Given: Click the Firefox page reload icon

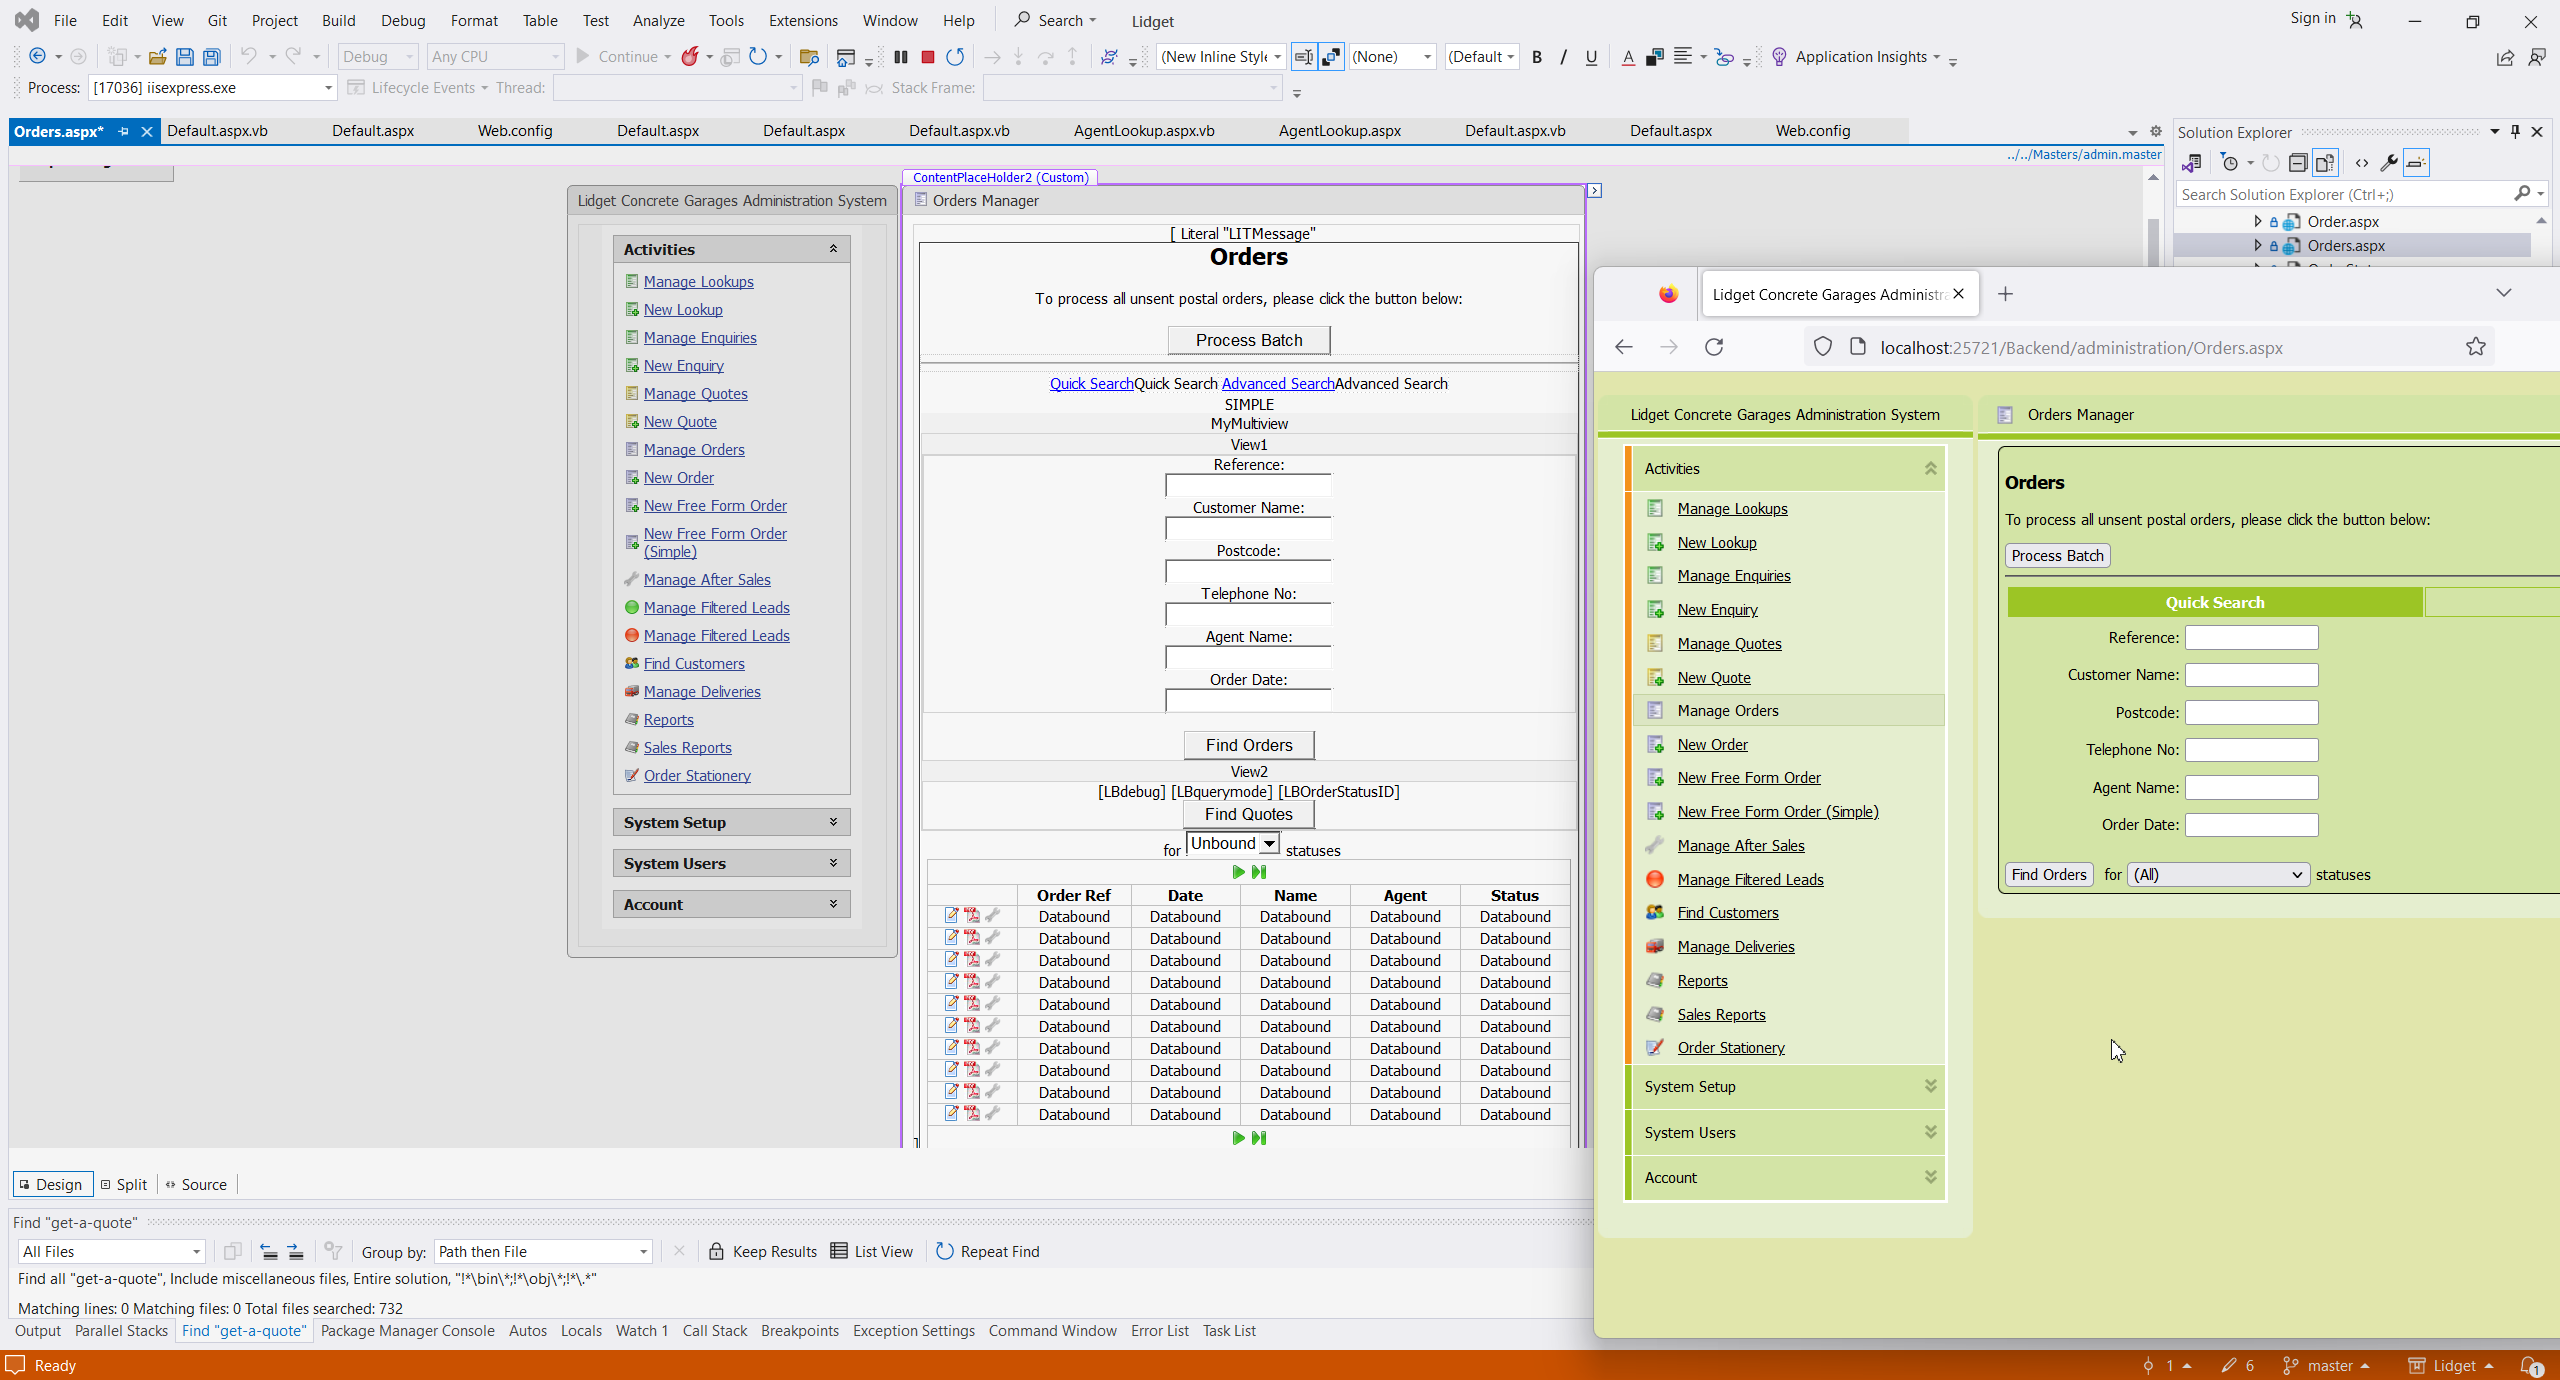Looking at the screenshot, I should pyautogui.click(x=1714, y=347).
